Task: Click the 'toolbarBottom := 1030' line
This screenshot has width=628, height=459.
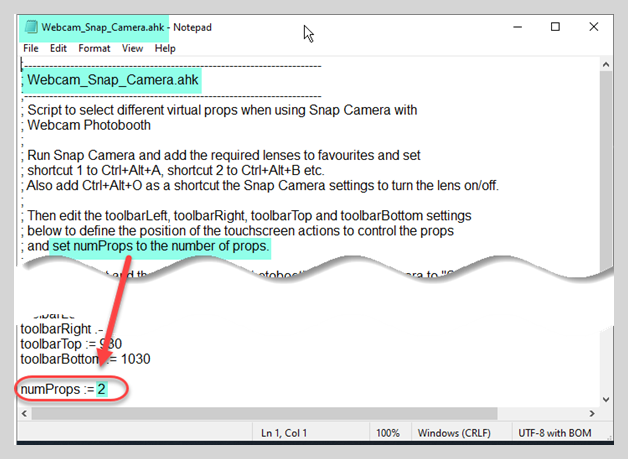Action: [x=85, y=359]
